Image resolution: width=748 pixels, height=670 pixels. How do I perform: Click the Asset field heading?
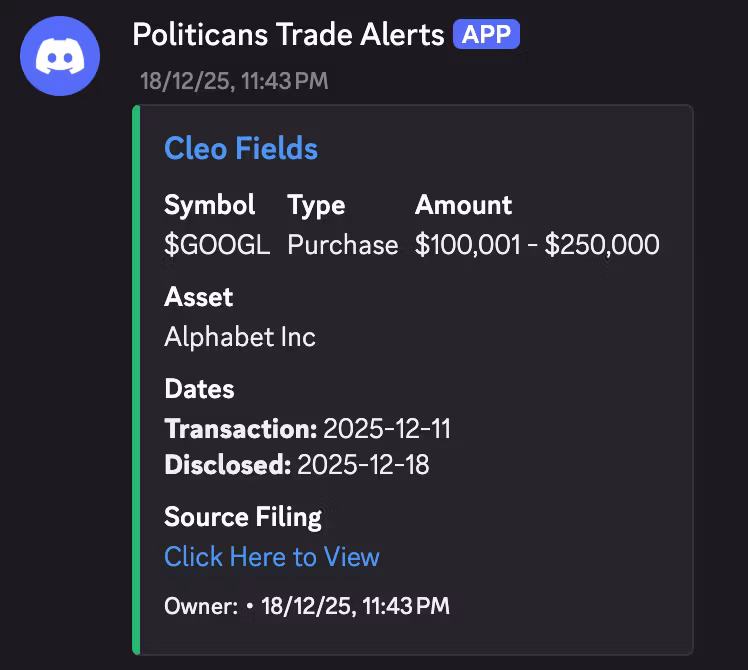(199, 297)
